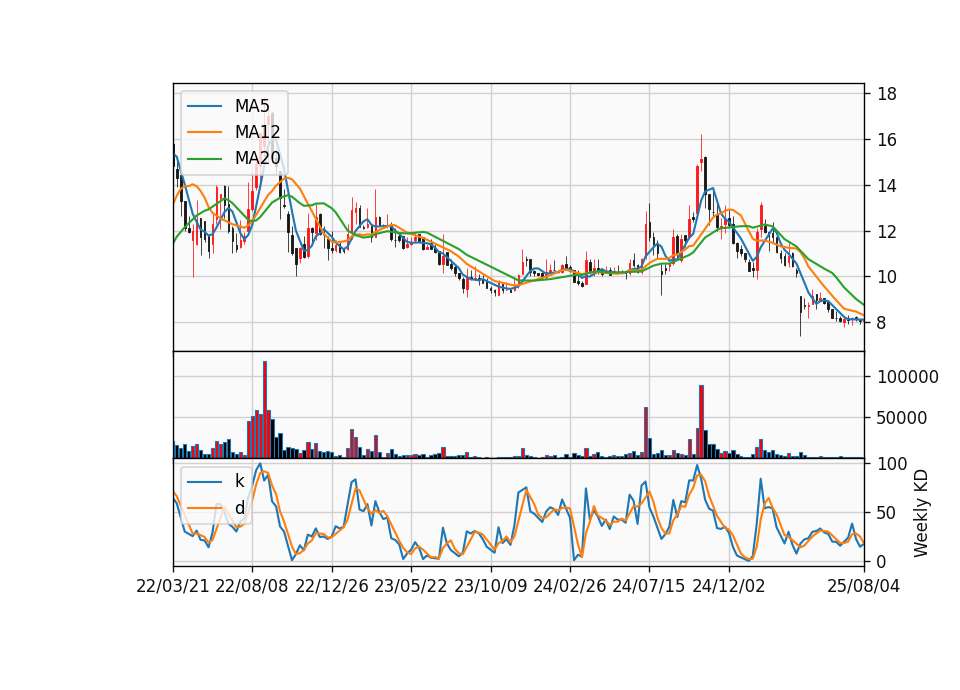Click the orange MA12 line sample in legend
The height and width of the screenshot is (690, 960).
(x=204, y=132)
